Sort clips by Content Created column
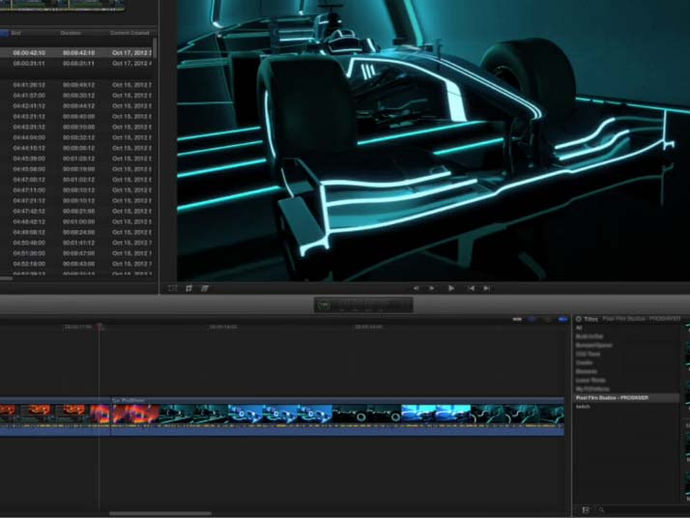Viewport: 690px width, 518px height. click(x=130, y=33)
